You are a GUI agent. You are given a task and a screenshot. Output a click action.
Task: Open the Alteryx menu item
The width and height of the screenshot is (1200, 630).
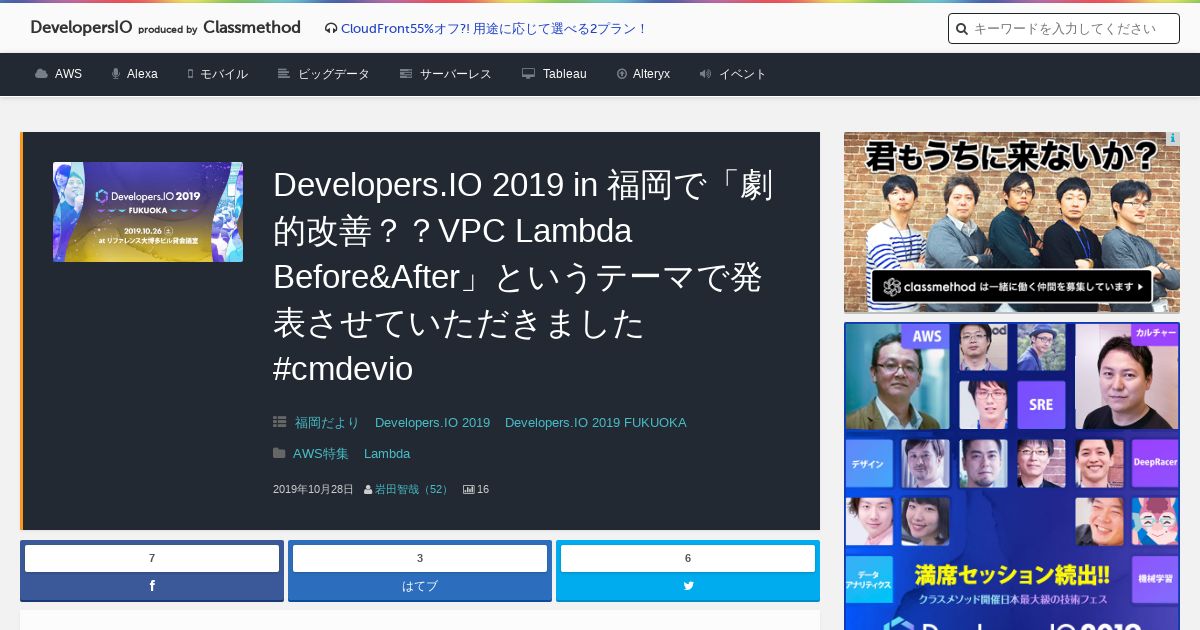[x=643, y=74]
